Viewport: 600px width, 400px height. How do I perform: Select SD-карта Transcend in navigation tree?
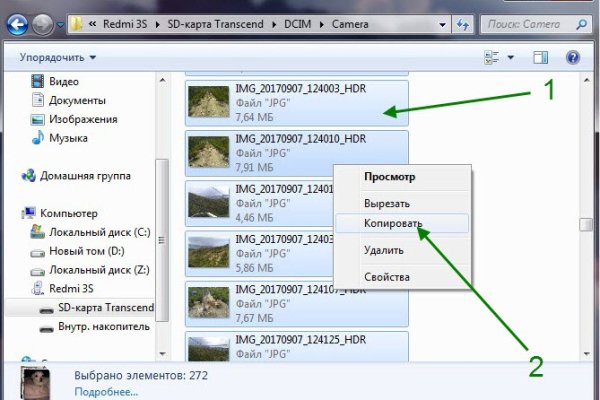pyautogui.click(x=104, y=307)
